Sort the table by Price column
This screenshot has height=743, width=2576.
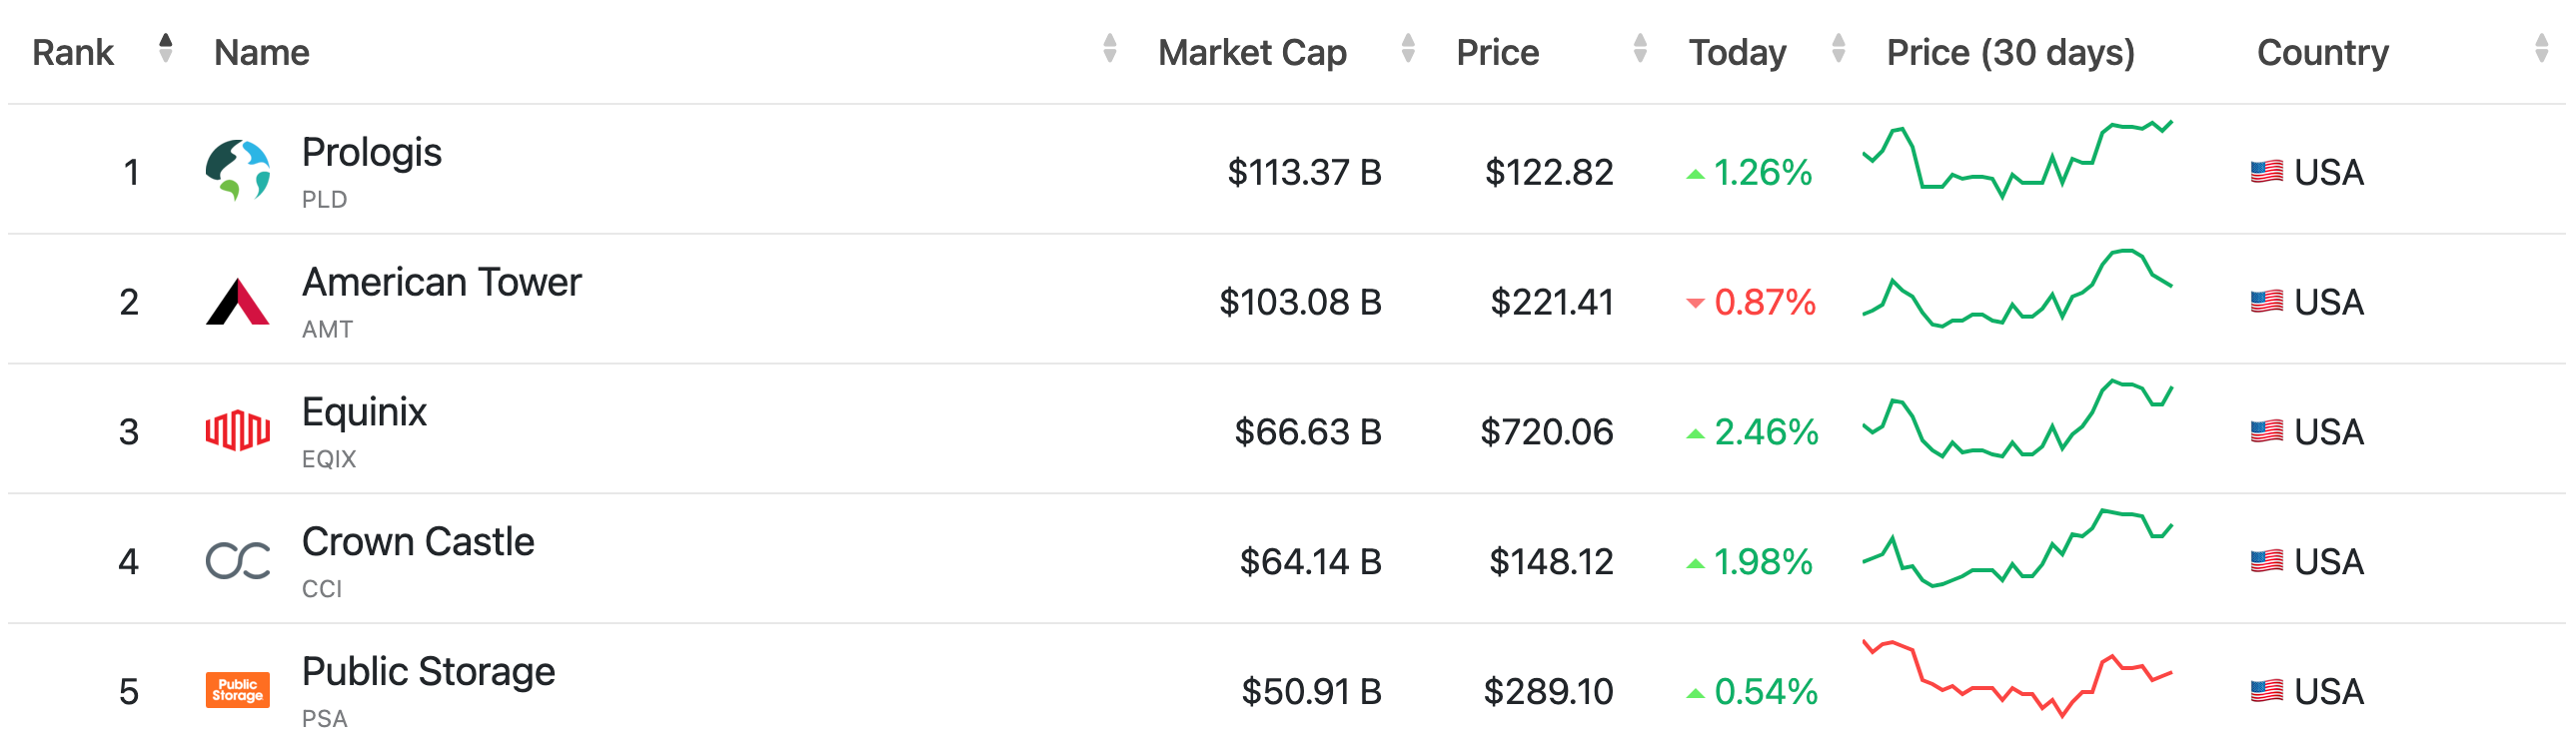[x=1639, y=49]
